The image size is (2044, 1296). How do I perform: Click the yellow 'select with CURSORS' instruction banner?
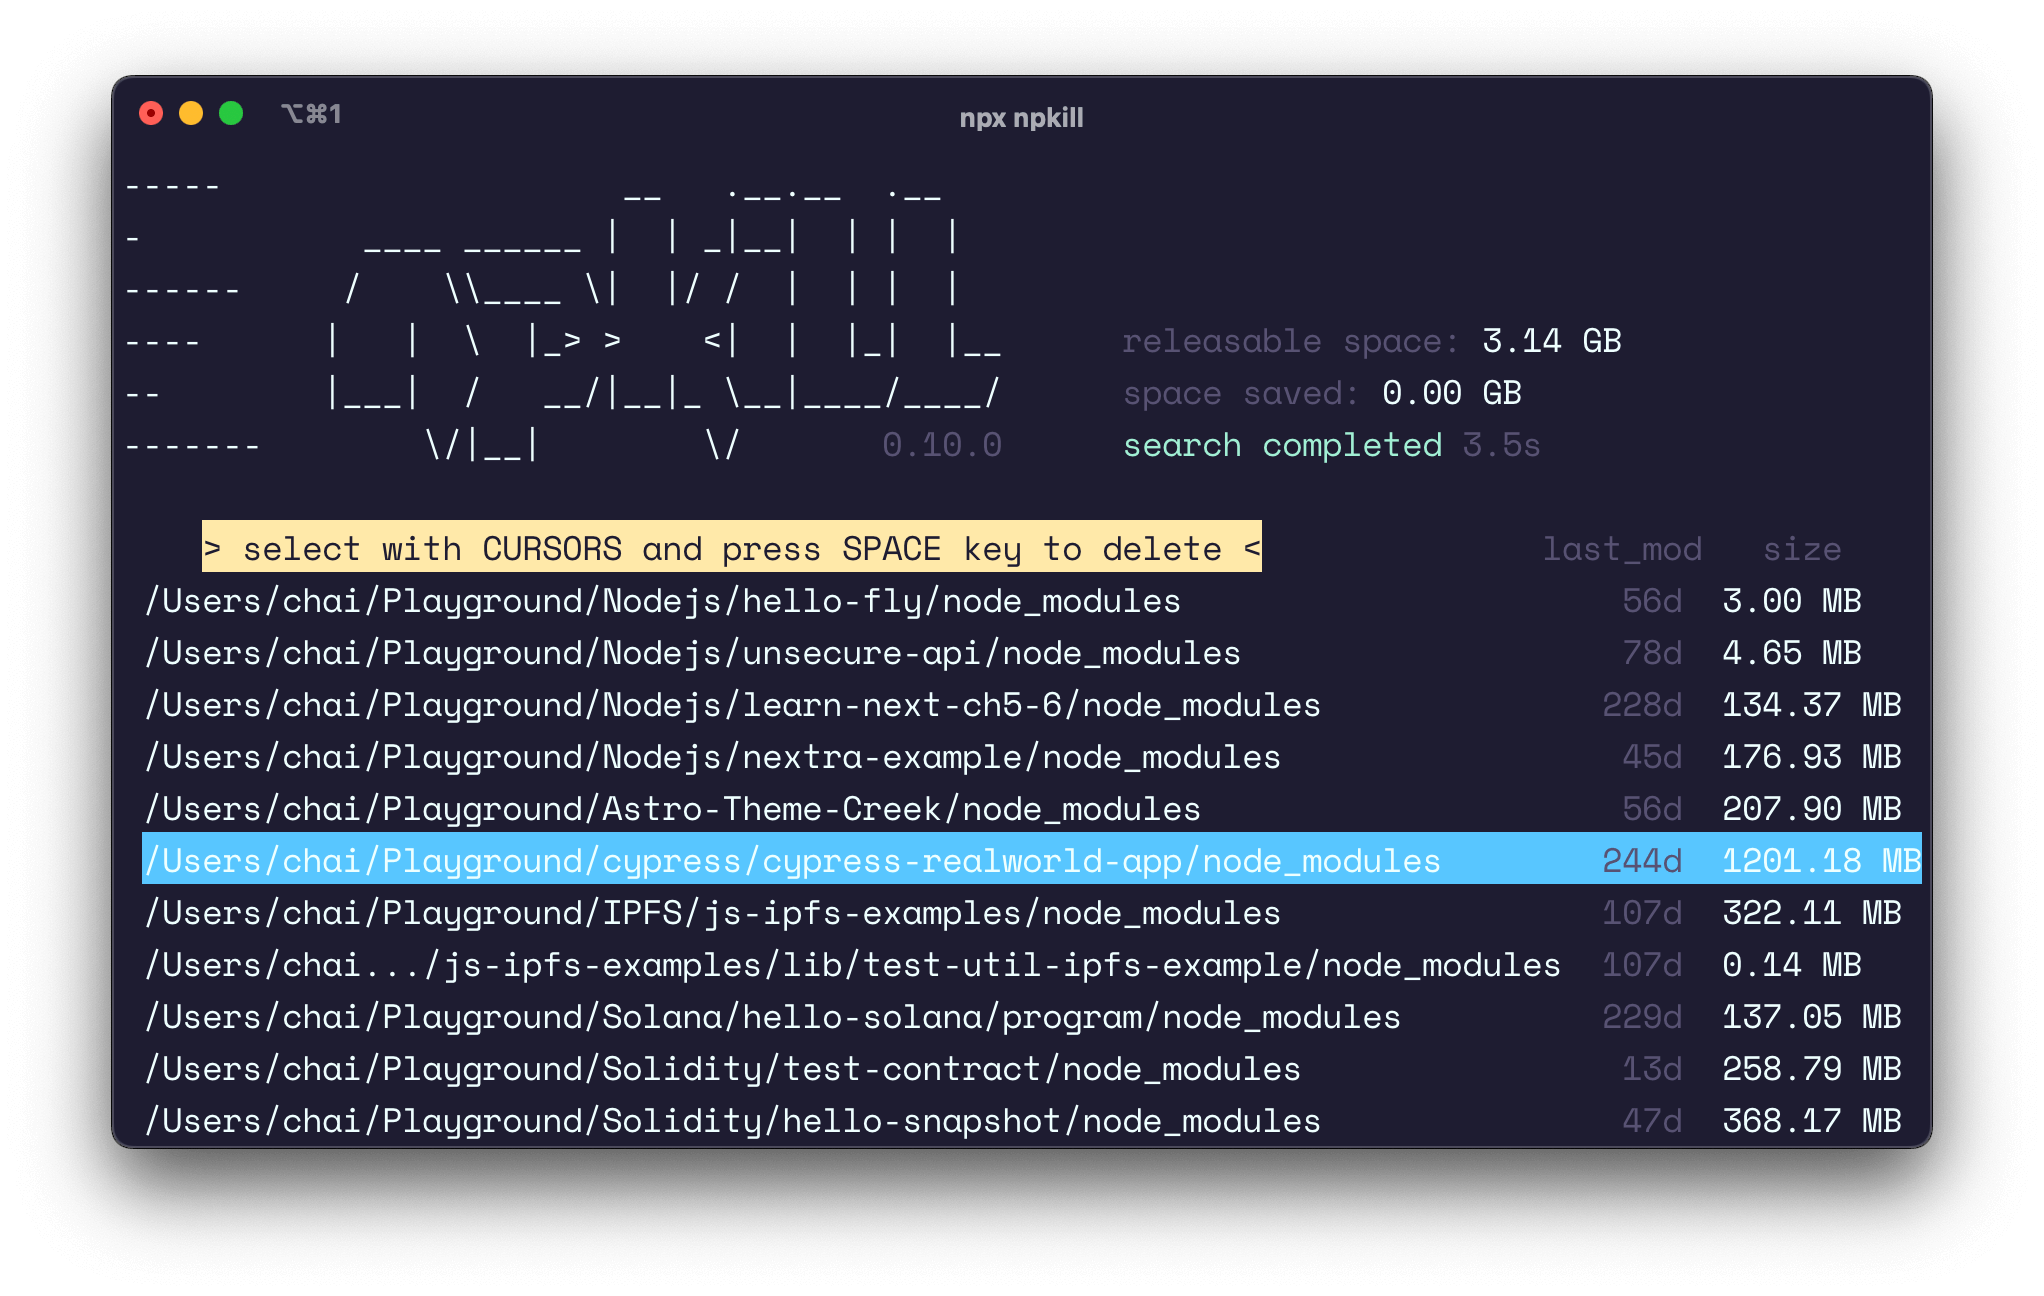pyautogui.click(x=731, y=547)
